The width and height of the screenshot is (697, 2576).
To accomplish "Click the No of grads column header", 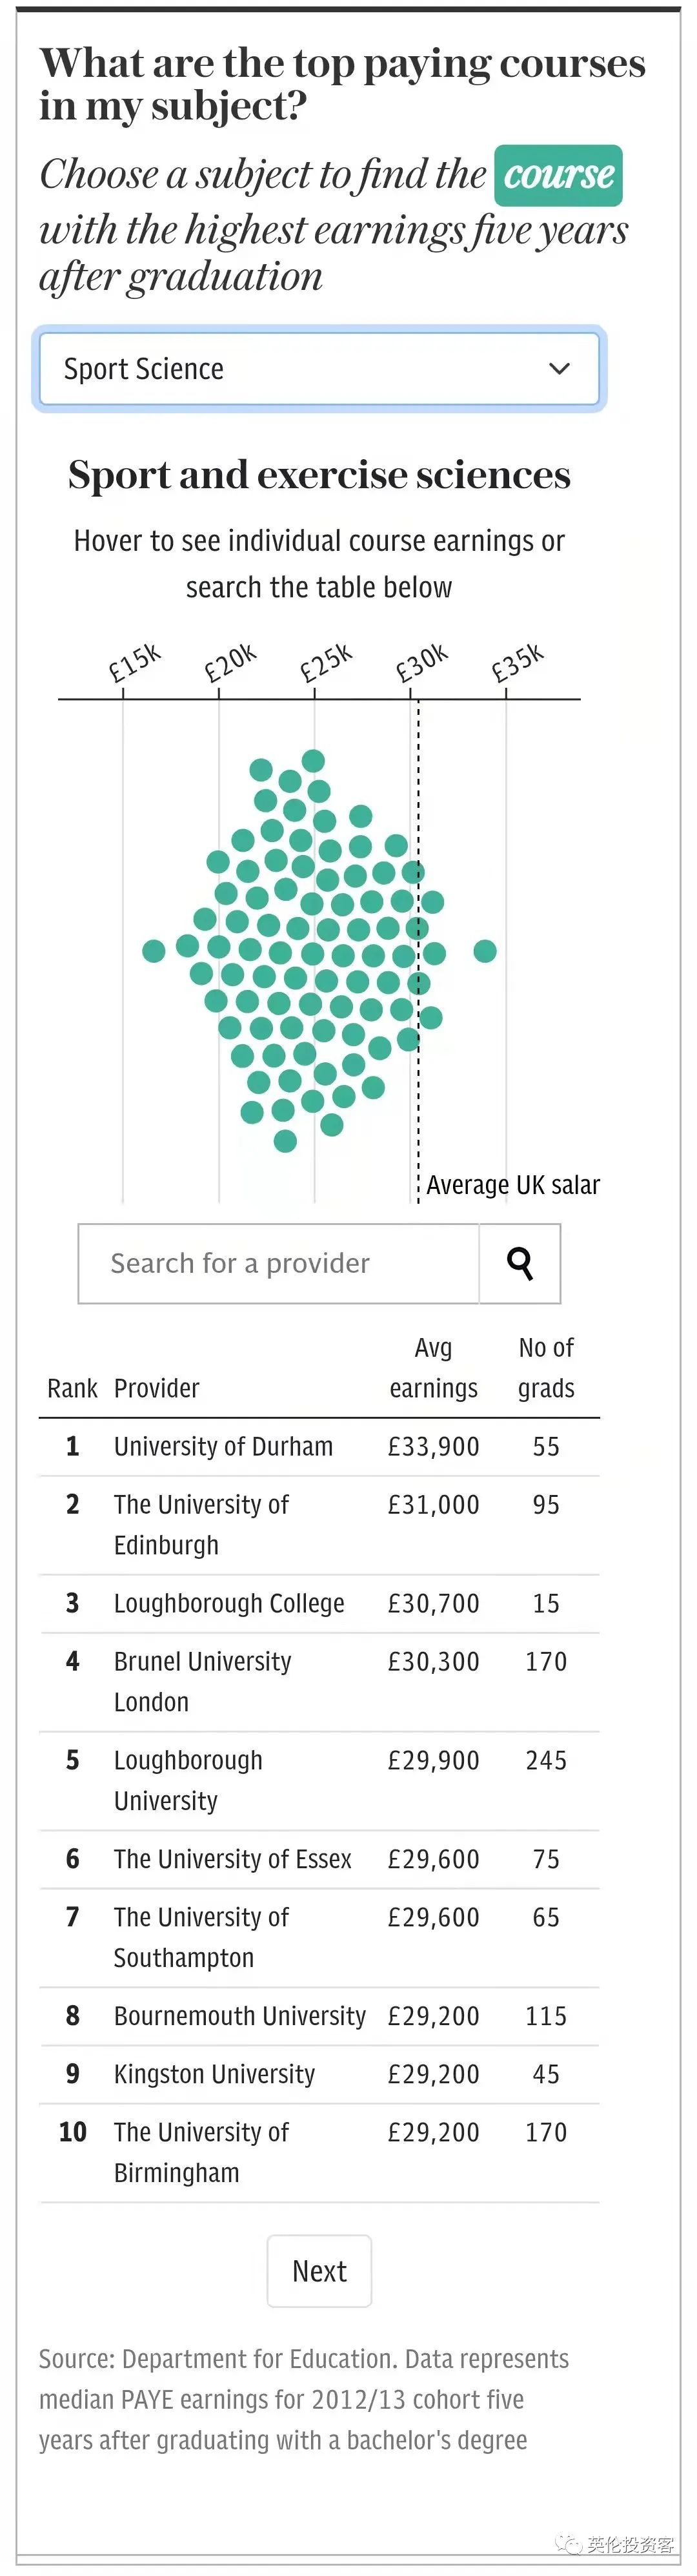I will click(x=546, y=1368).
